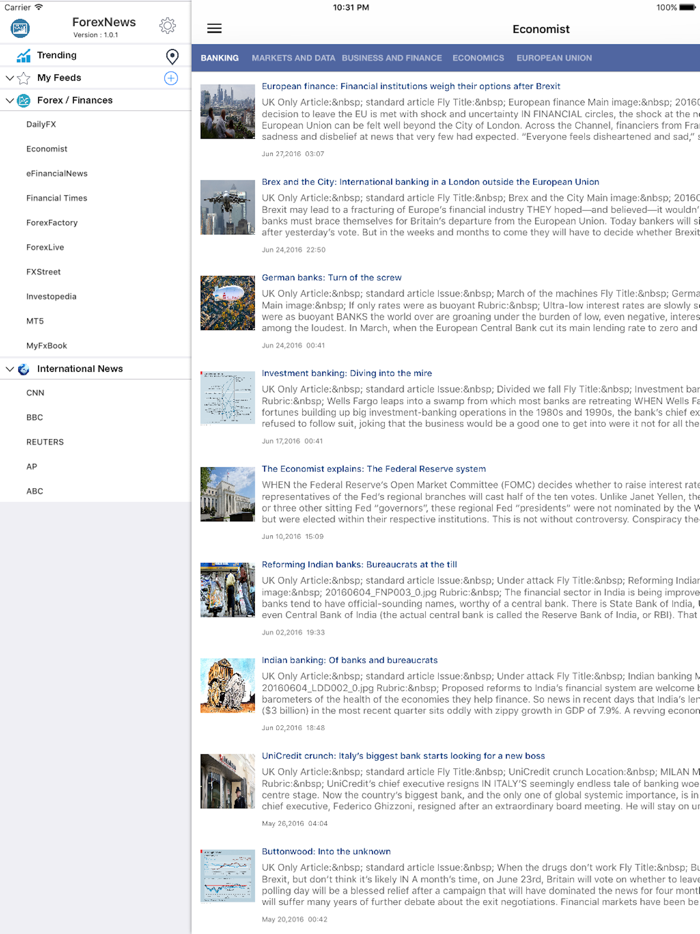
Task: Switch to the Banking tab
Action: (219, 58)
